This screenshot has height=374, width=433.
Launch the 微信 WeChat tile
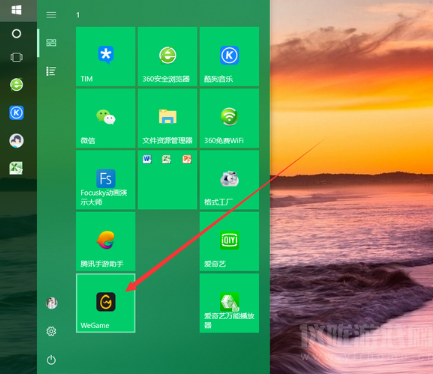(106, 118)
